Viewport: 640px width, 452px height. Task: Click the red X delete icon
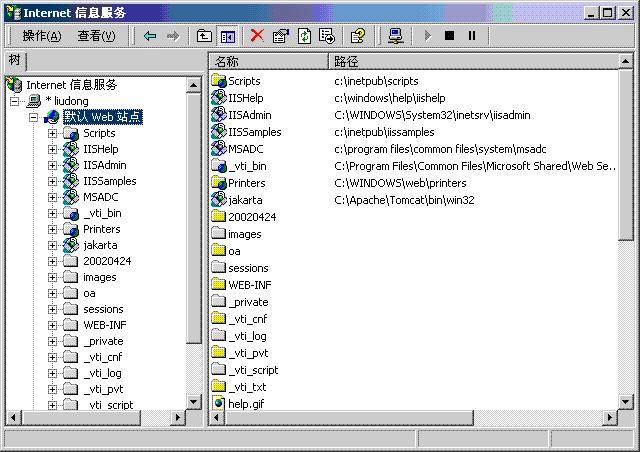(x=257, y=36)
